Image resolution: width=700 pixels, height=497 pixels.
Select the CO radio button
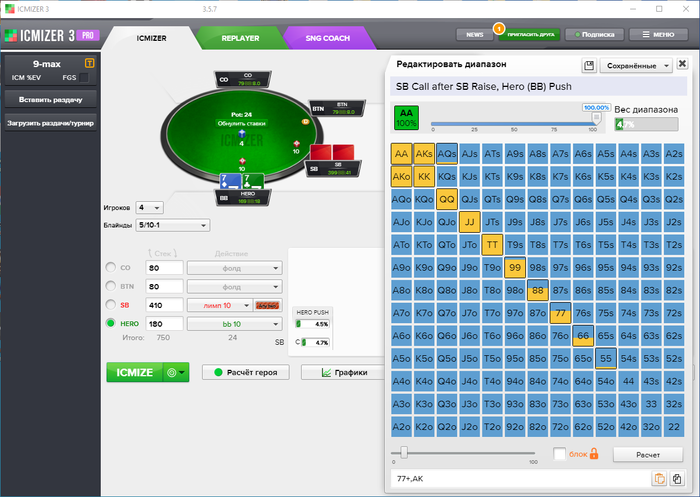click(x=110, y=267)
